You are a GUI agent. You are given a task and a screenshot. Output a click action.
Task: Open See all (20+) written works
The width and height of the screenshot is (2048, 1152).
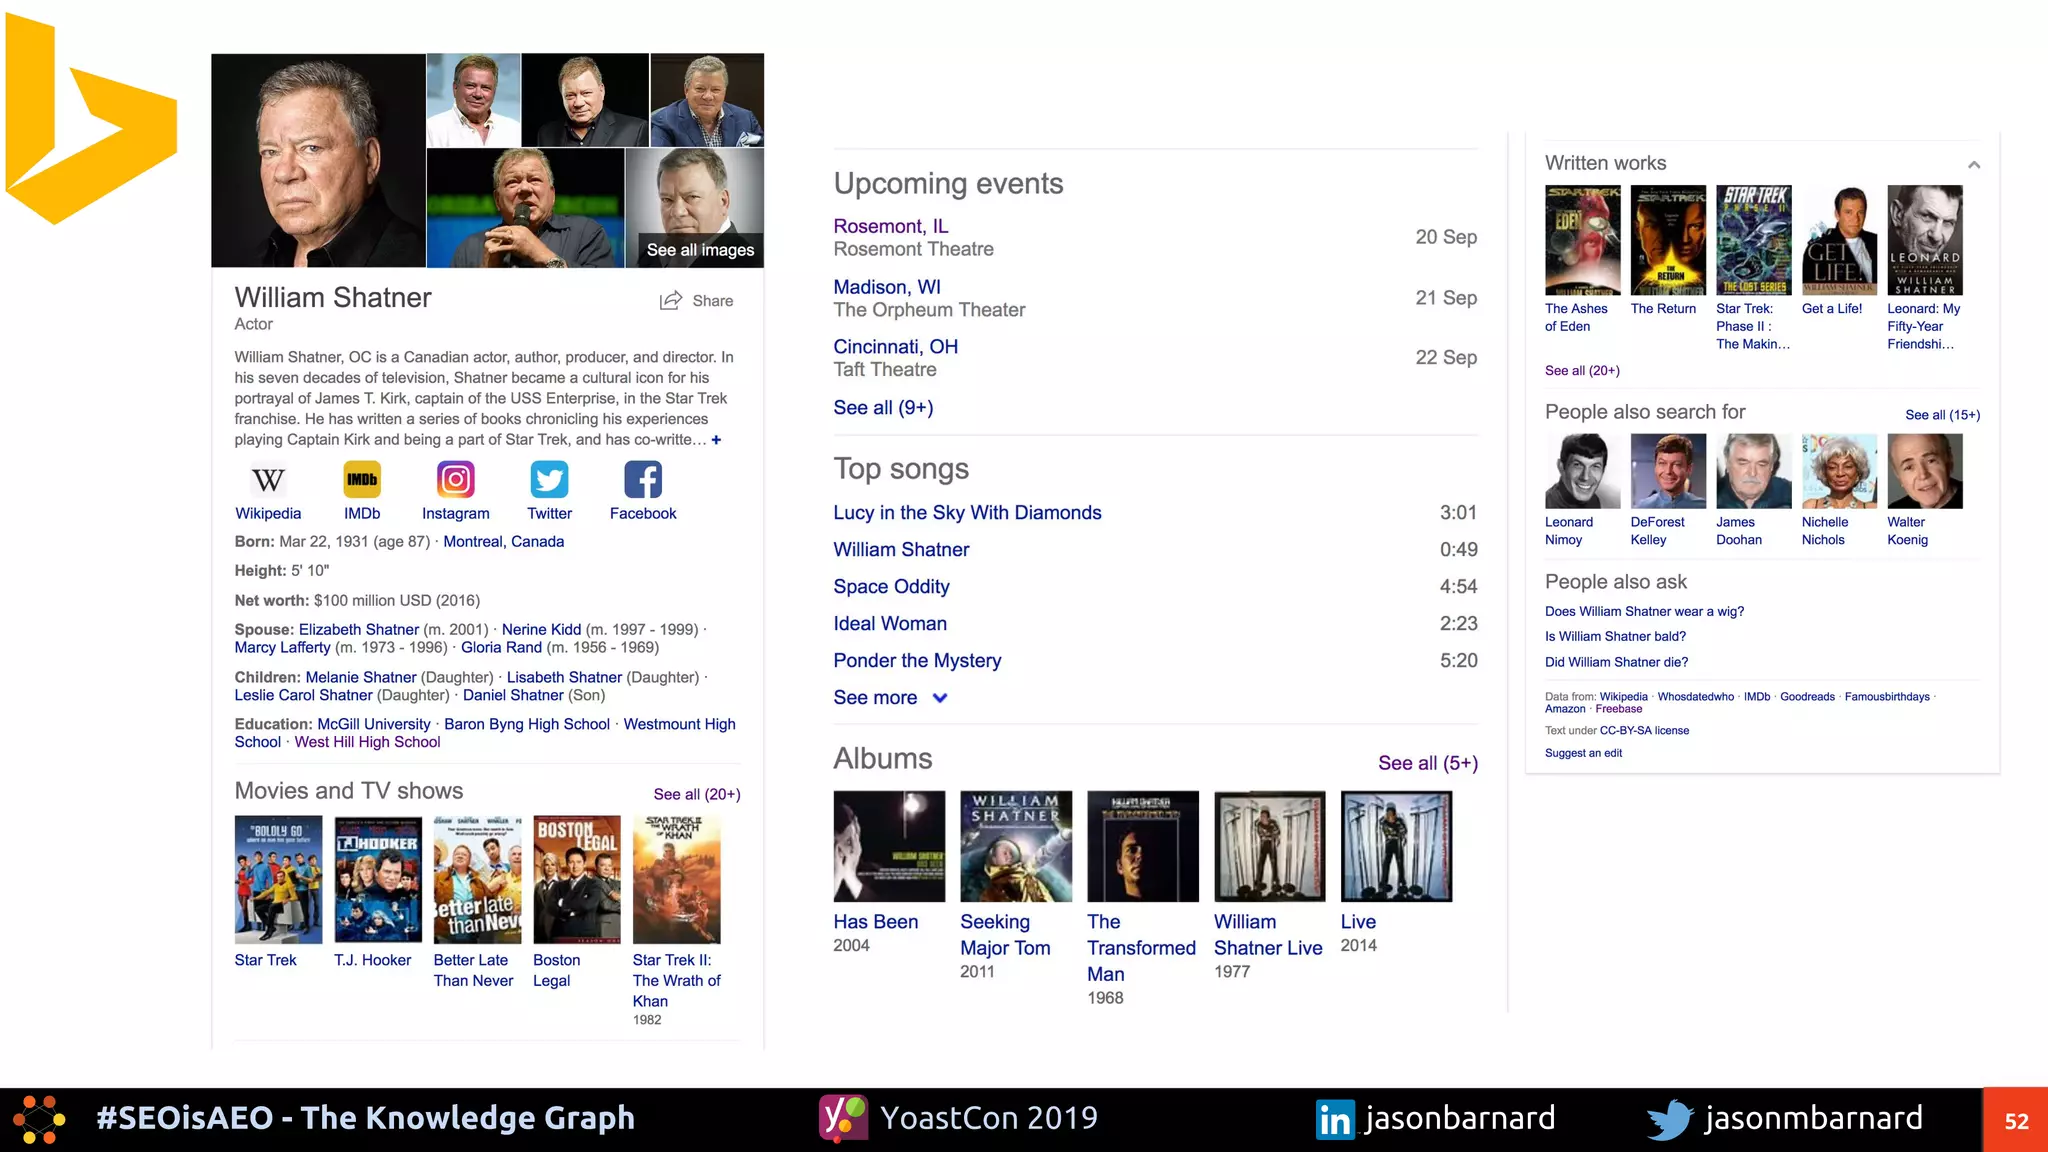coord(1582,370)
